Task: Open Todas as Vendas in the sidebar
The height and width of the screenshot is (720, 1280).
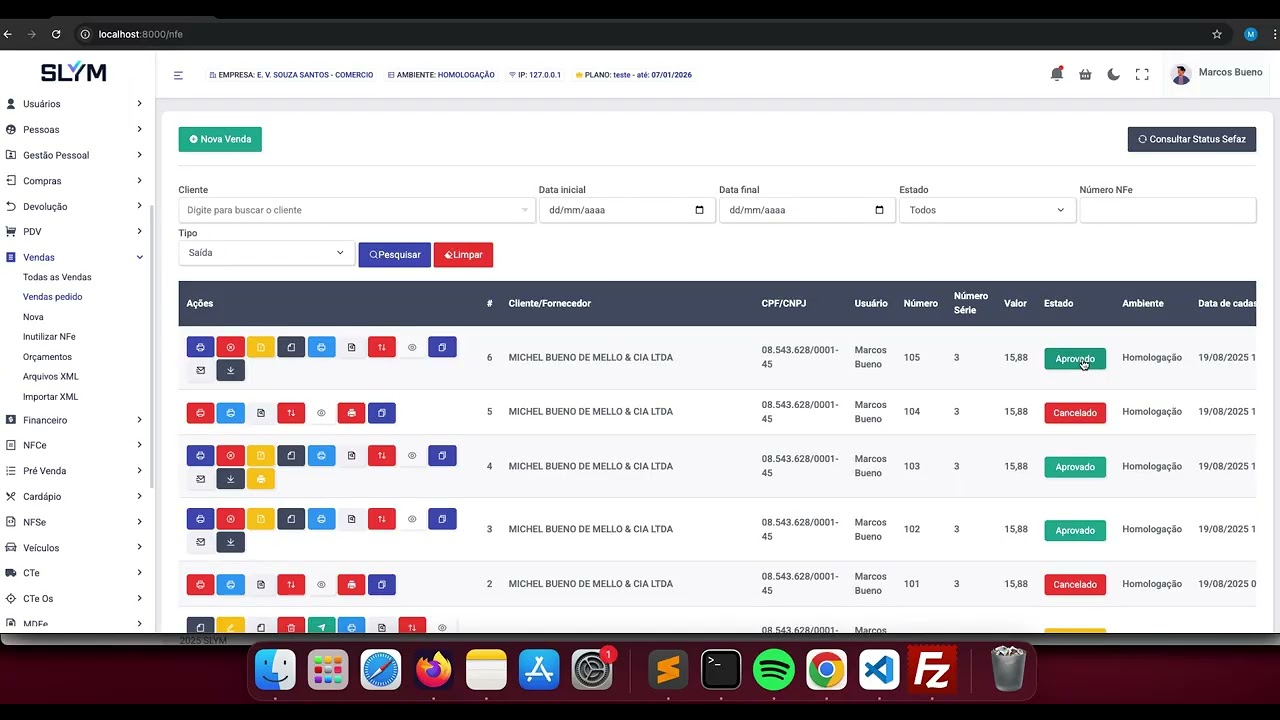Action: point(57,277)
